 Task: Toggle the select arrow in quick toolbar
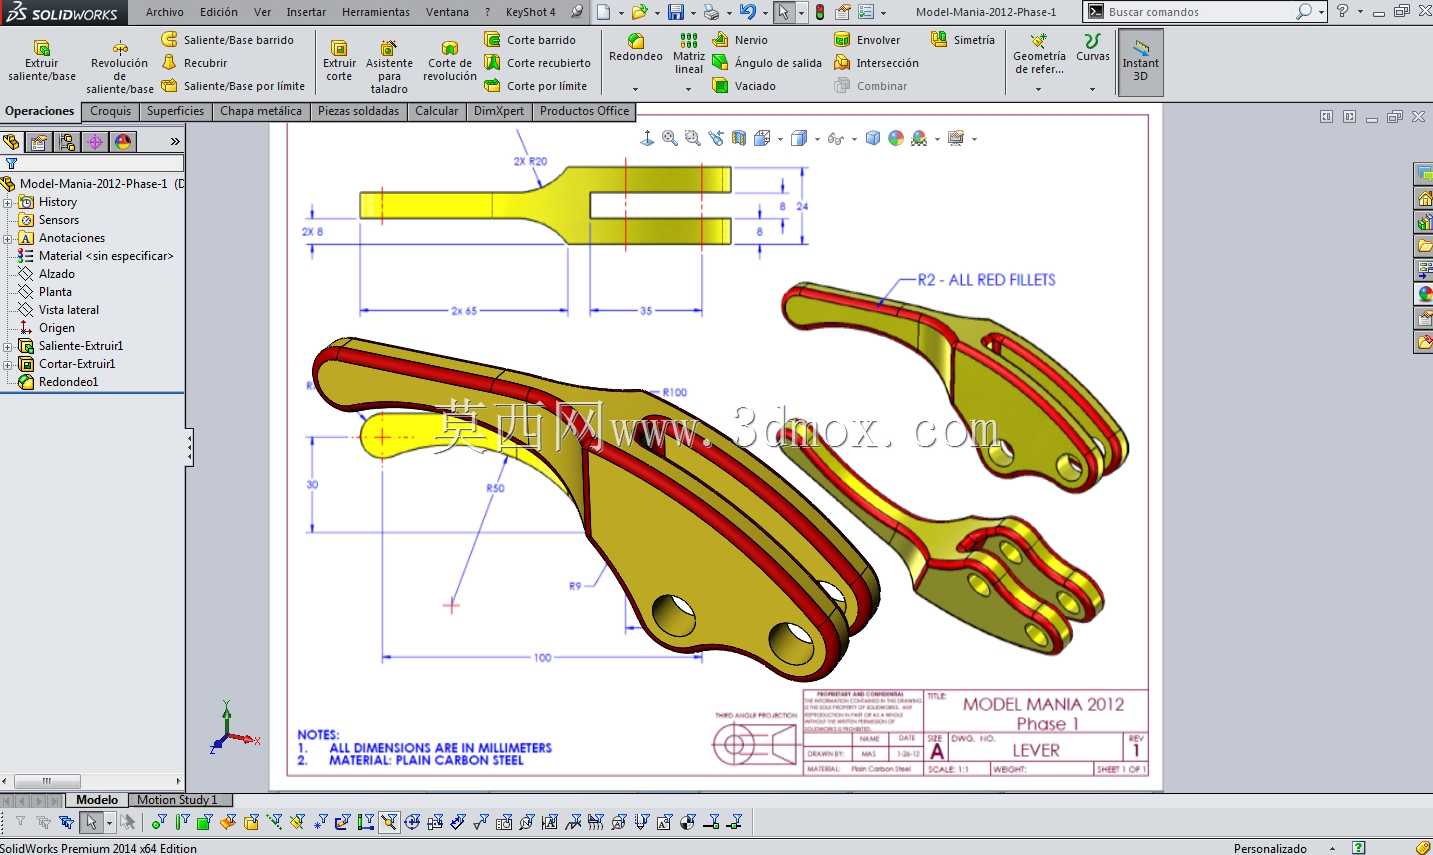point(785,12)
